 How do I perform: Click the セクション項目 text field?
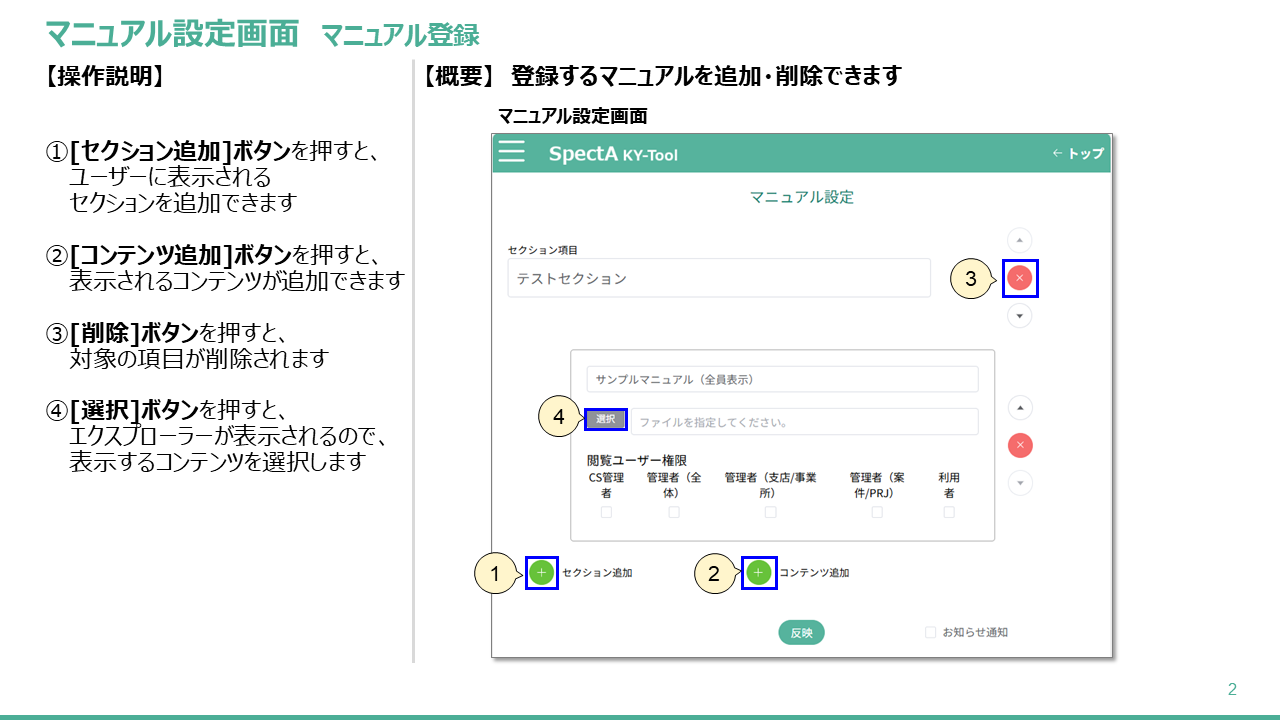click(x=718, y=278)
